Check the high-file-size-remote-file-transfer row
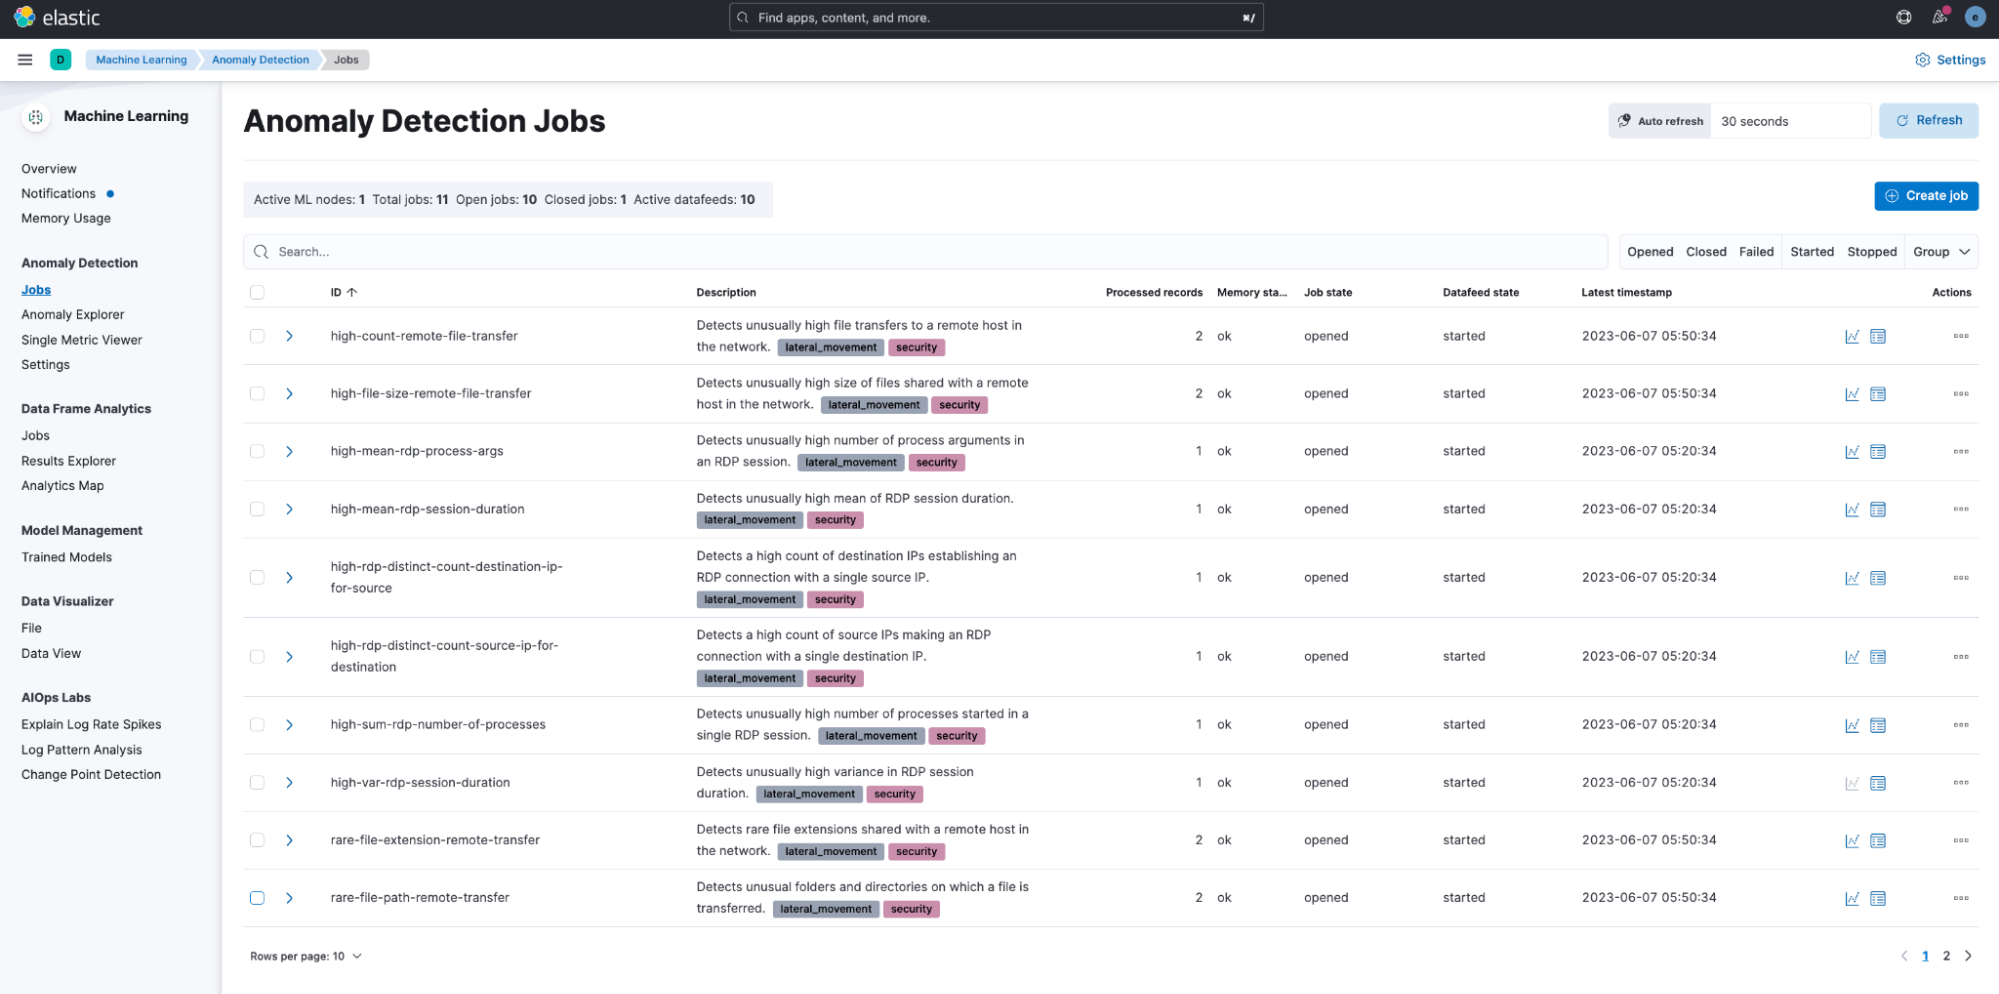Image resolution: width=1999 pixels, height=994 pixels. pos(257,394)
